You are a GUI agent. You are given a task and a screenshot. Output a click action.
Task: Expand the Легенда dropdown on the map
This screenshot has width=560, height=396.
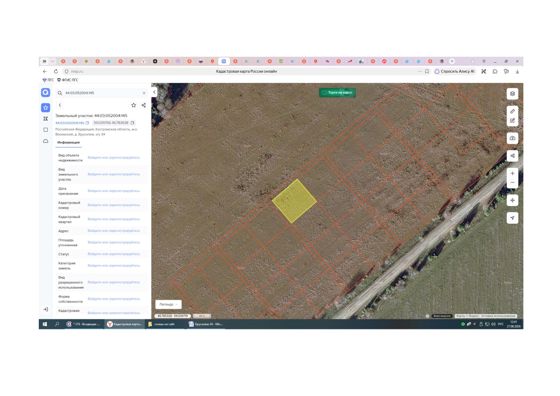click(x=168, y=304)
